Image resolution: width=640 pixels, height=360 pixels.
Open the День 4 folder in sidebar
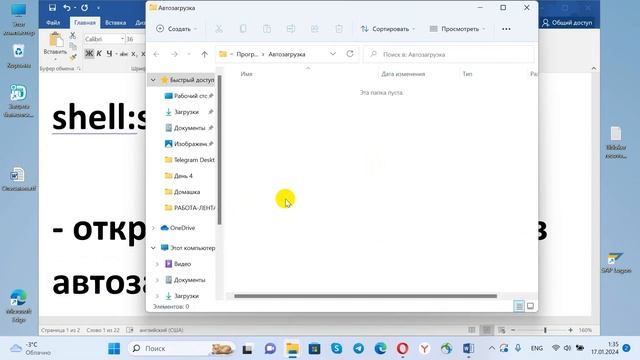(179, 176)
